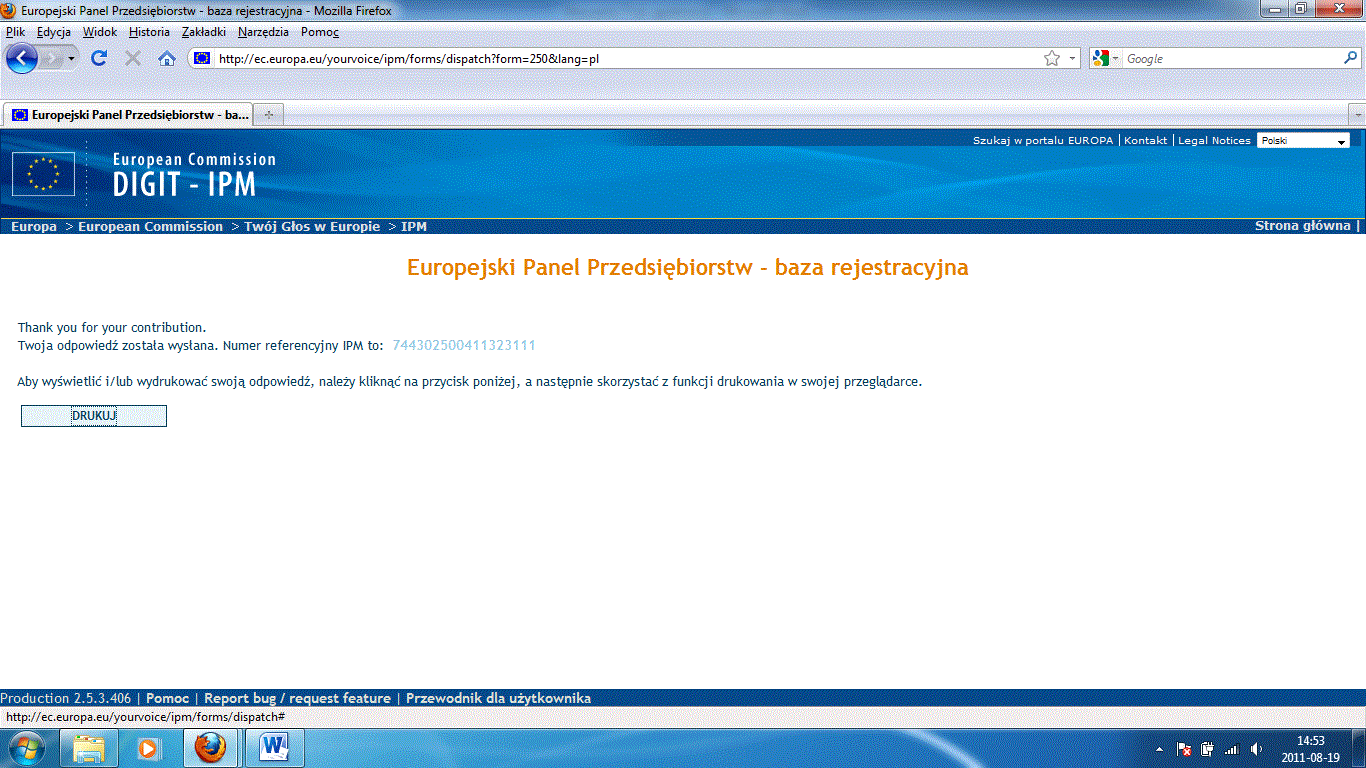Open the Windows Start button
1366x768 pixels.
point(27,748)
